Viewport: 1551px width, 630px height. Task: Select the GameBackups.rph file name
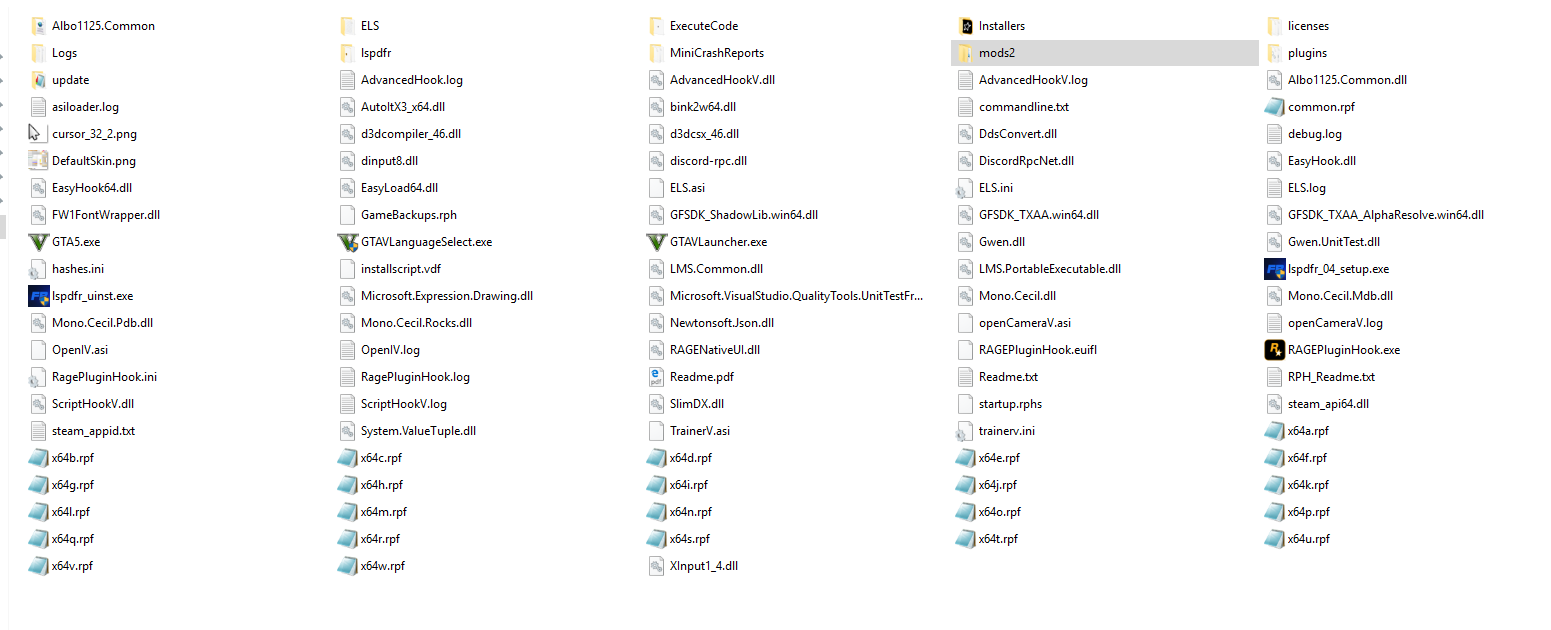coord(408,215)
